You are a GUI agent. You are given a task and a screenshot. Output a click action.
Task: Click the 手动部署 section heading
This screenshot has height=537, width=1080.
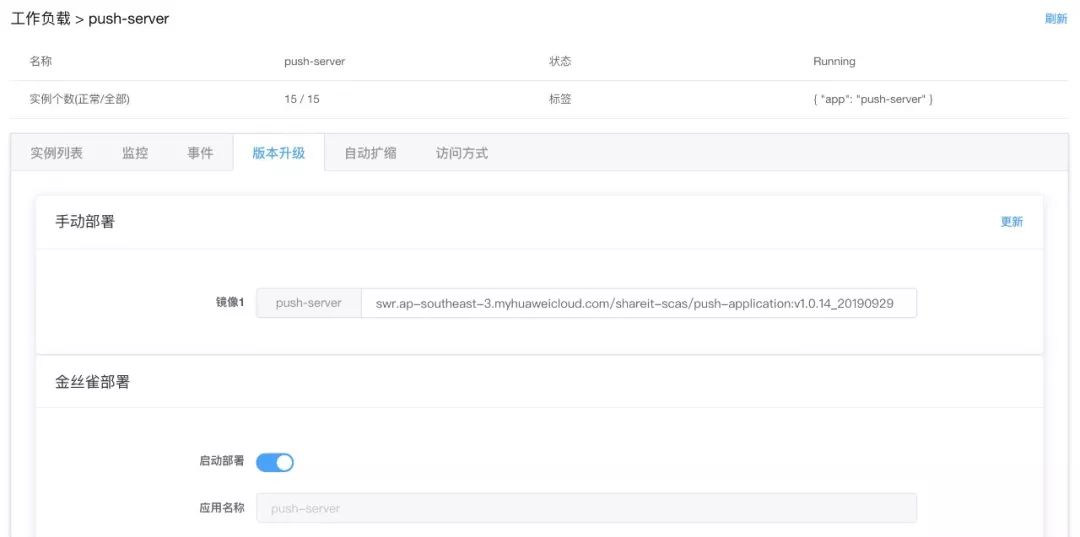85,222
